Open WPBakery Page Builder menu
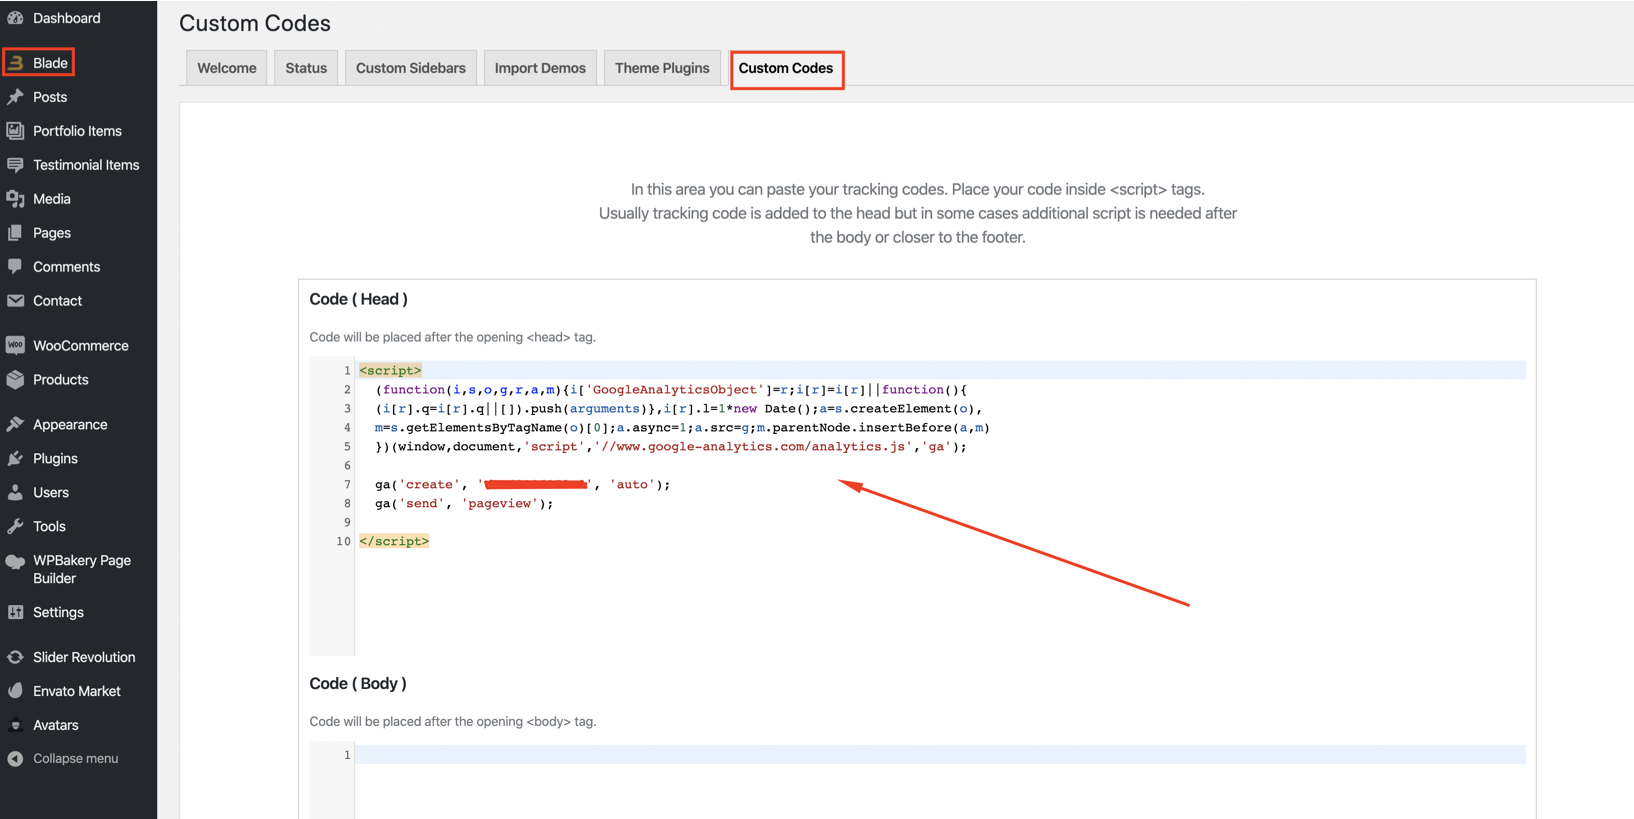 click(x=81, y=569)
